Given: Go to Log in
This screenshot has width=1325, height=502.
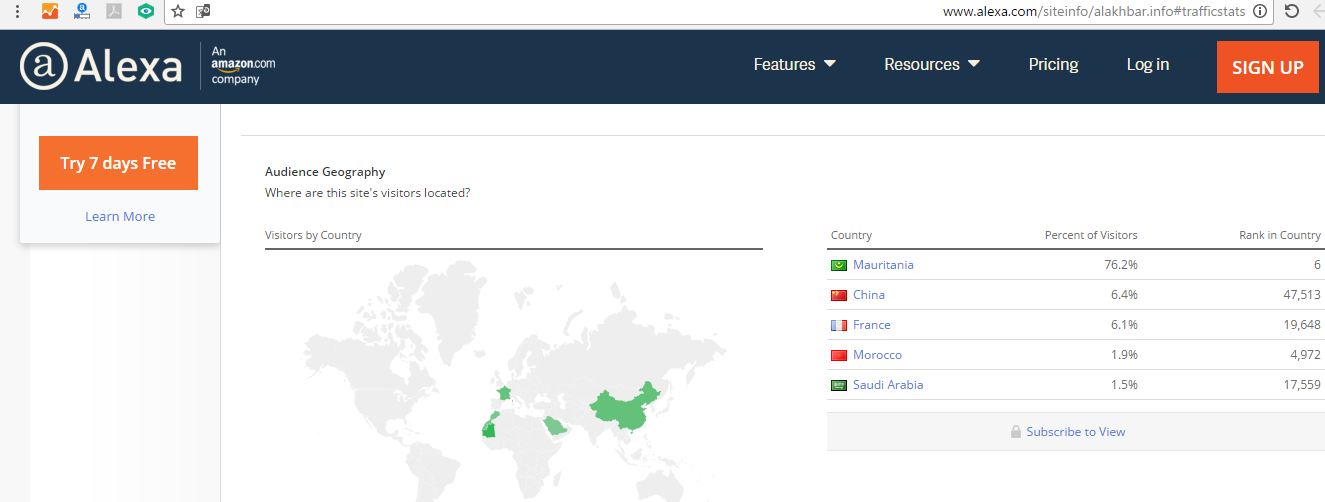Looking at the screenshot, I should click(1147, 65).
